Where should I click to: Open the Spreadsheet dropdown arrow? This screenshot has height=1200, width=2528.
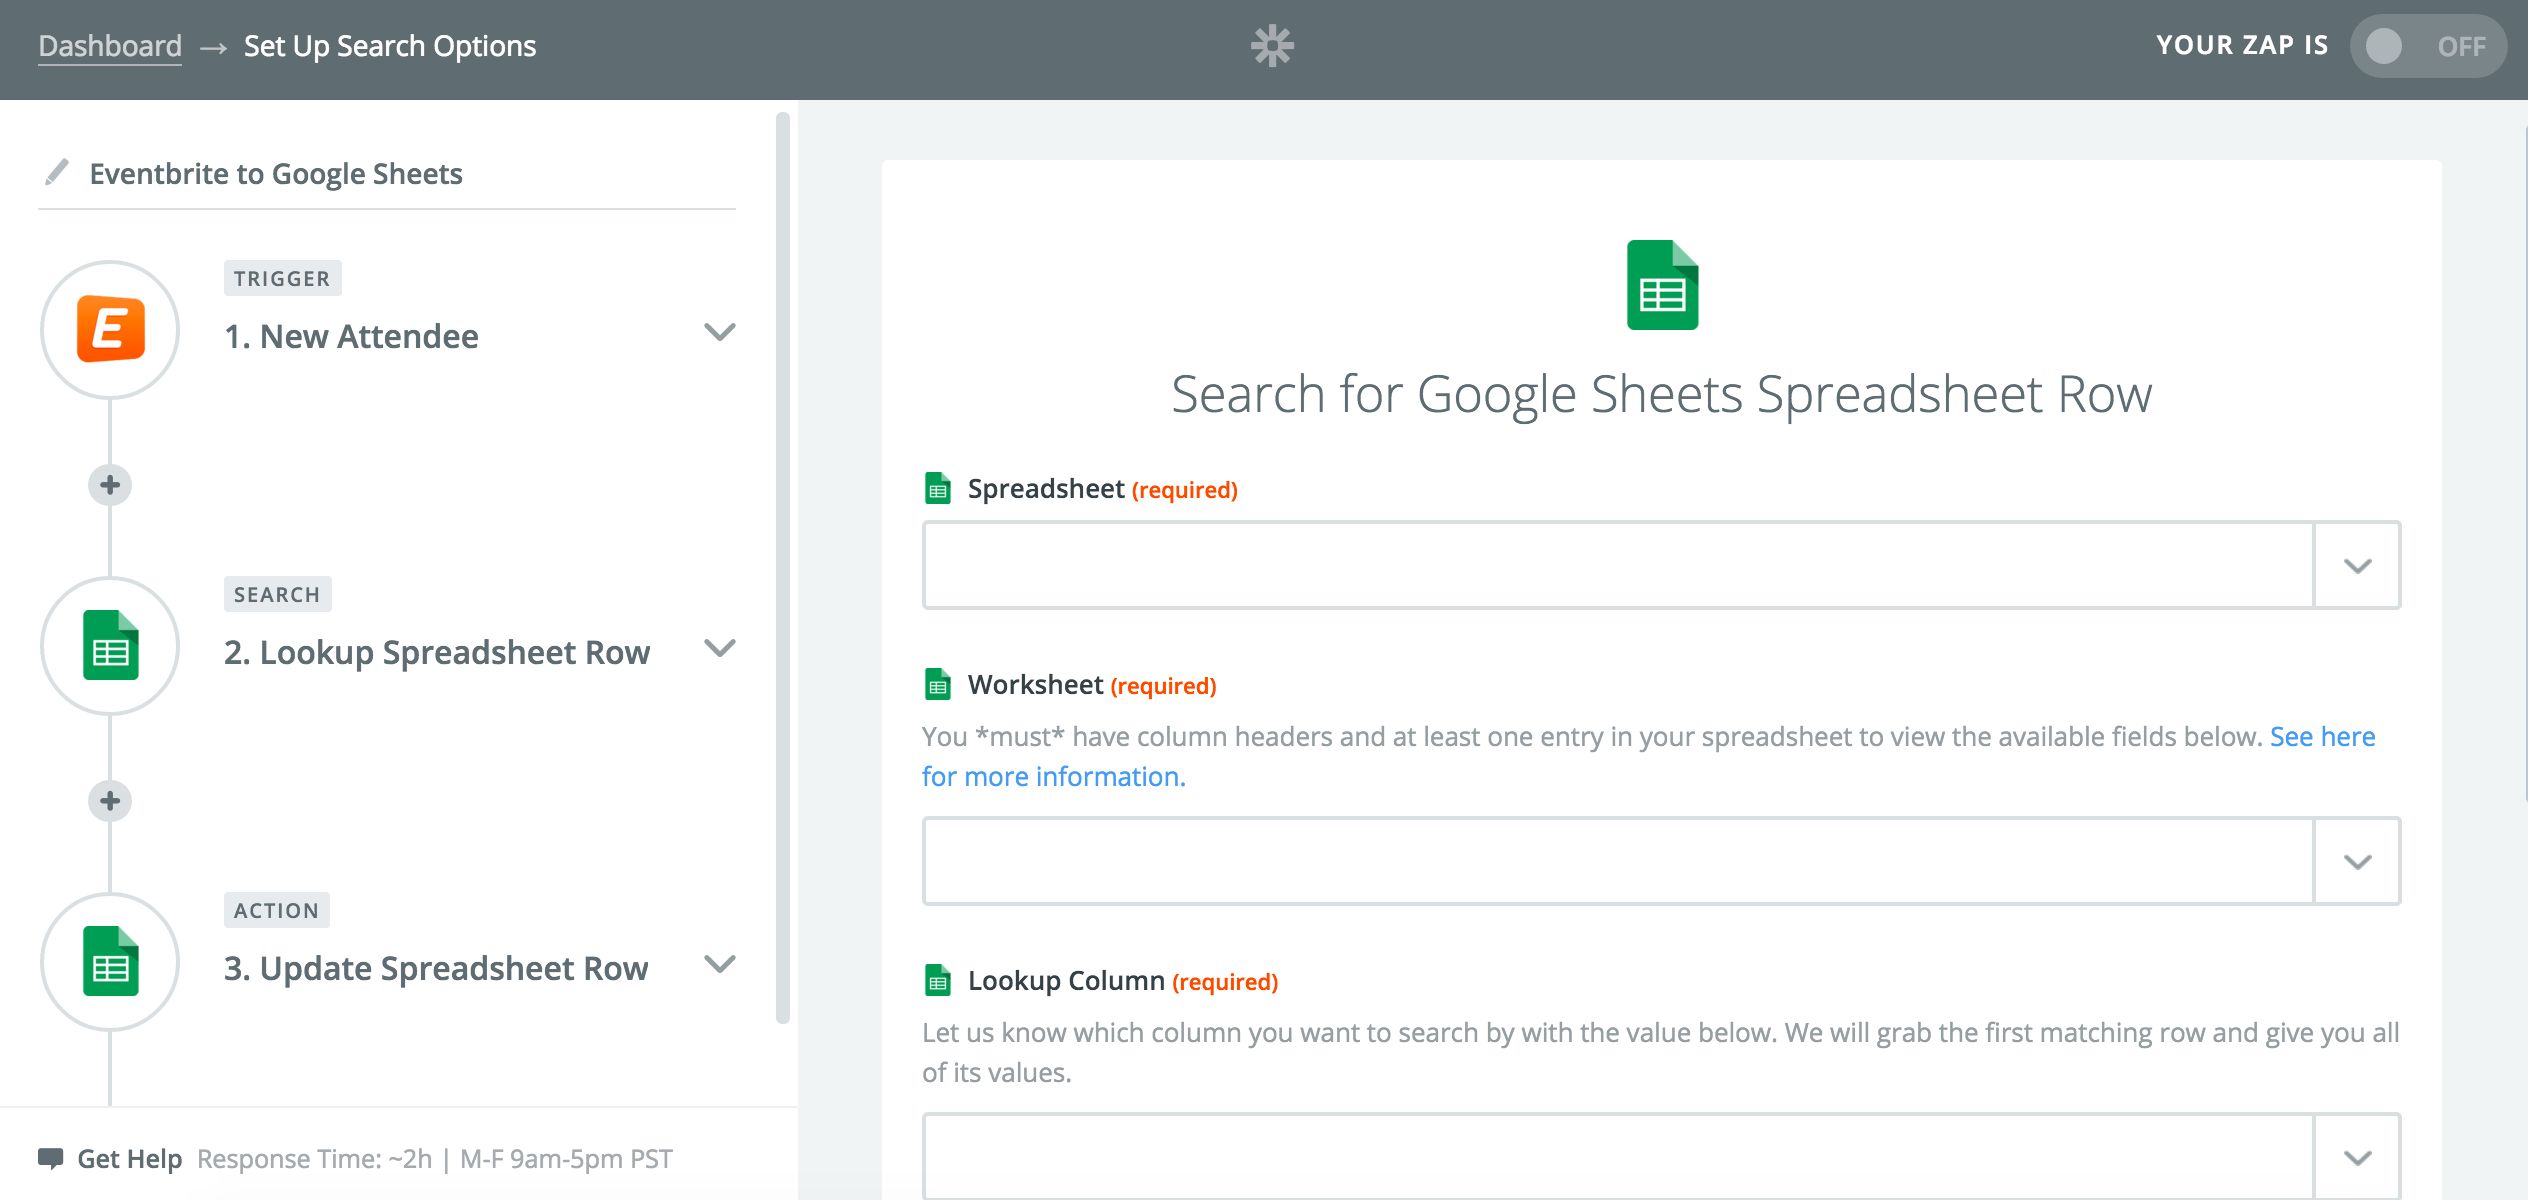tap(2357, 566)
